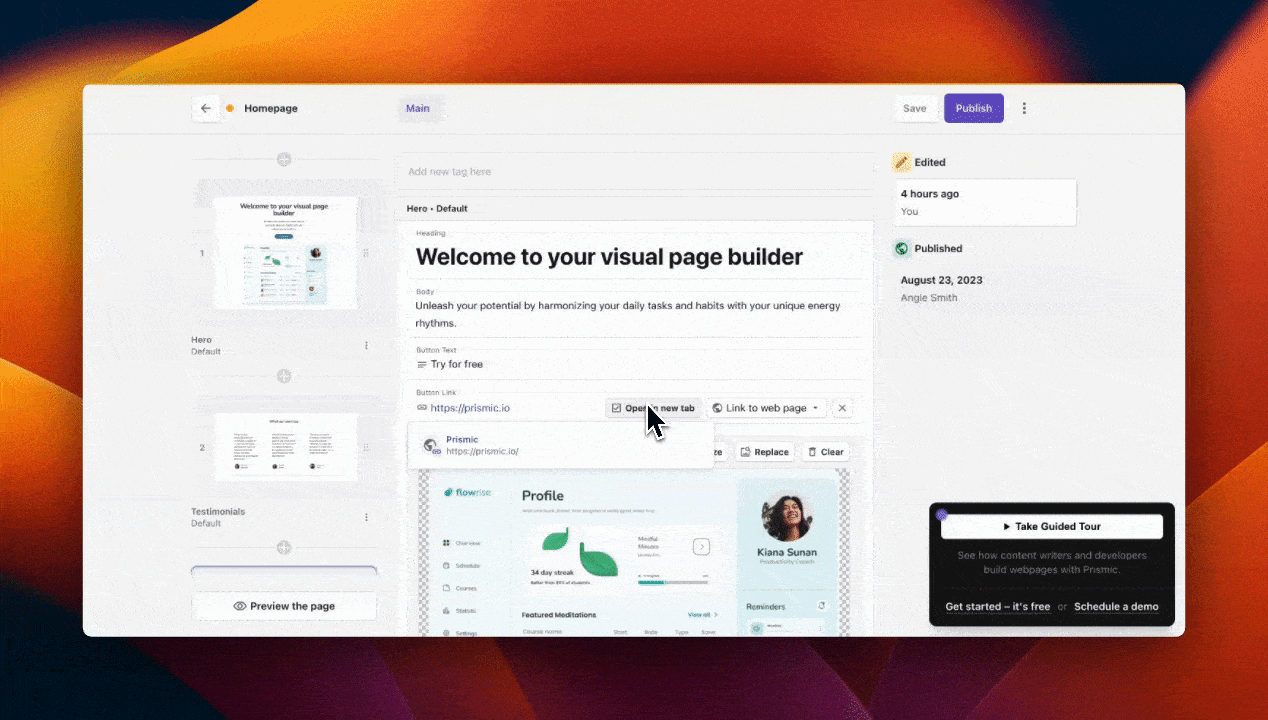Viewport: 1268px width, 720px height.
Task: Click the pencil icon next to Edited
Action: 904,162
